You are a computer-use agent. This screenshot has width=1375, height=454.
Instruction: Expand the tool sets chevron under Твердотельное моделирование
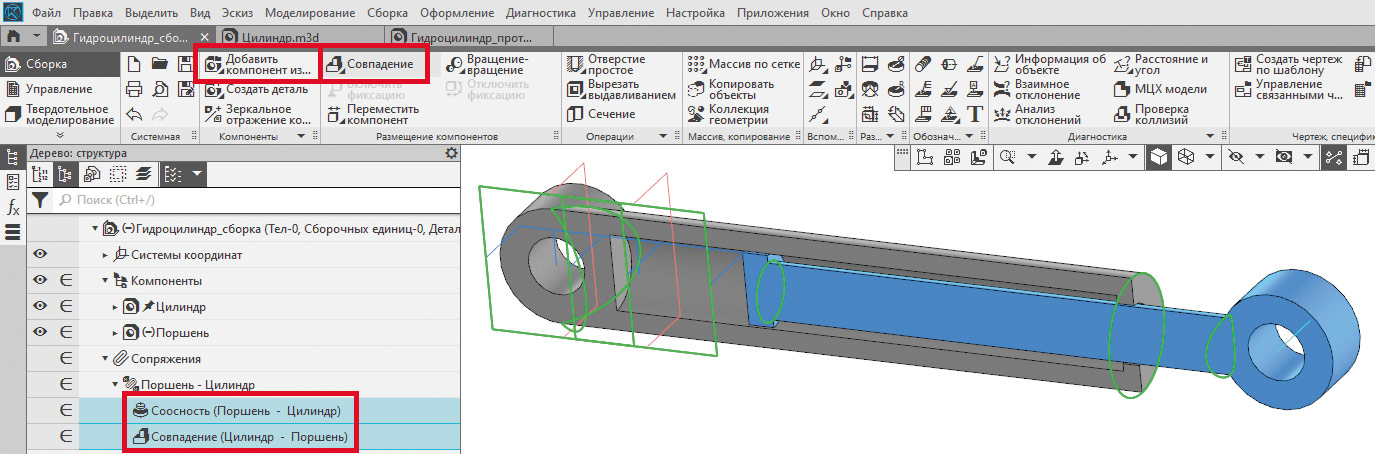[60, 136]
